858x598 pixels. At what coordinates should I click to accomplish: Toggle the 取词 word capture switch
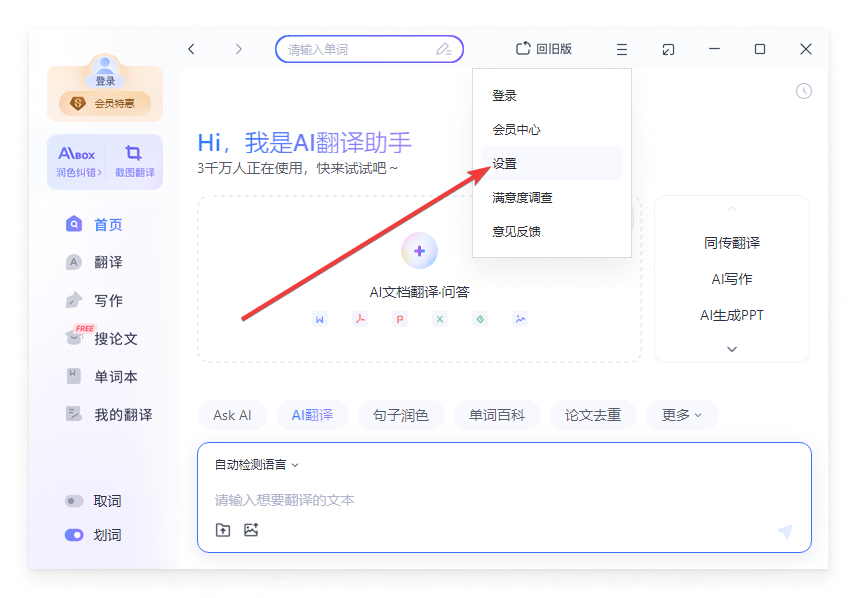click(73, 501)
